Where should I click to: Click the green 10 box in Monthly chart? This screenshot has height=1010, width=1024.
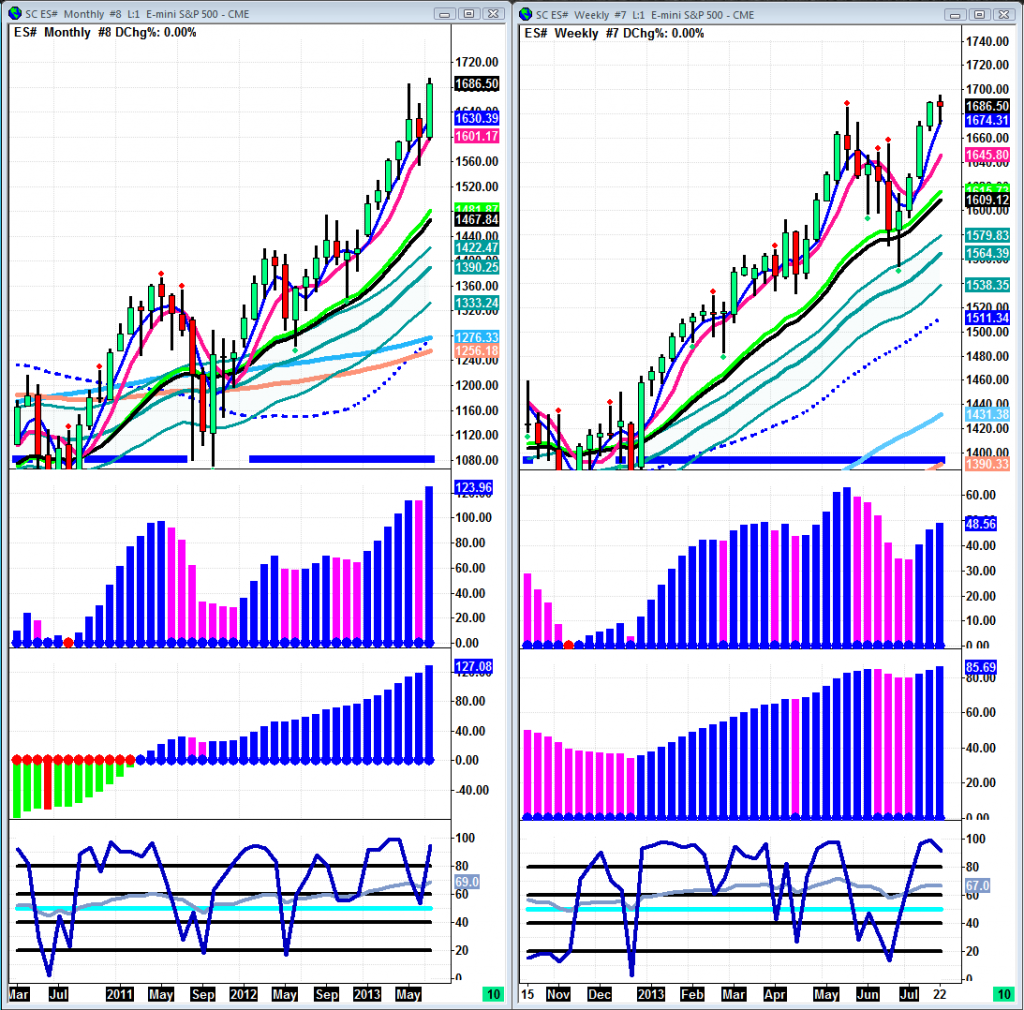point(492,995)
